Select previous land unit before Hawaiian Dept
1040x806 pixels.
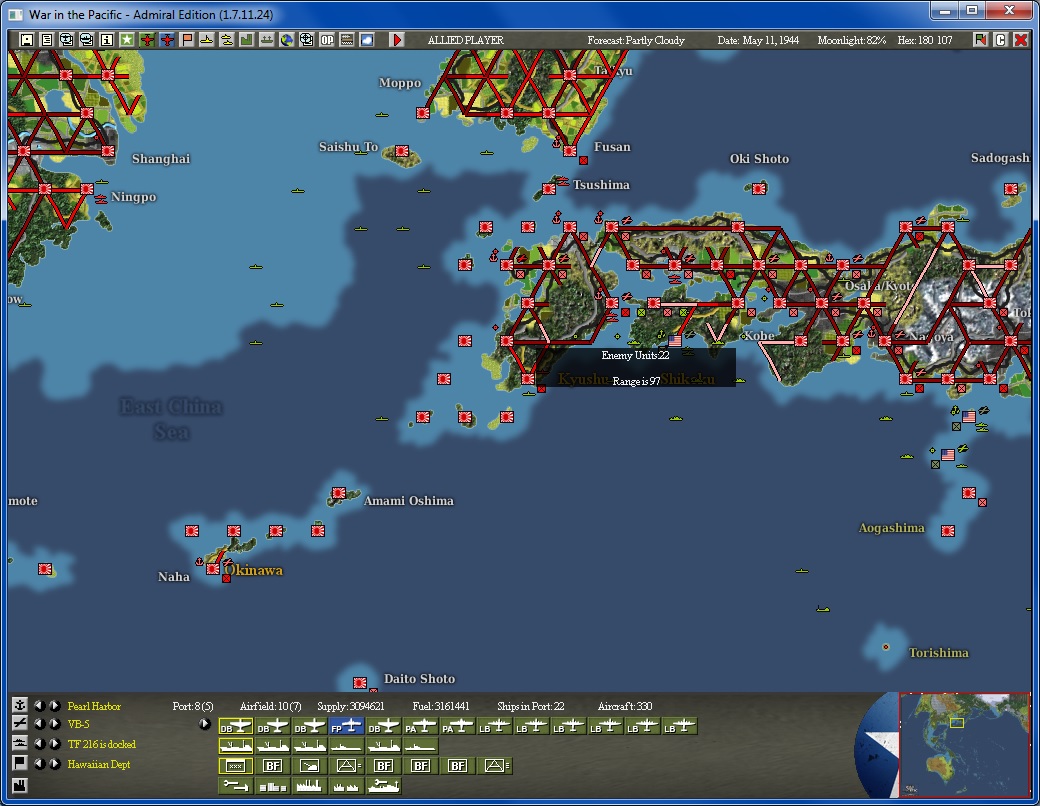[x=40, y=764]
